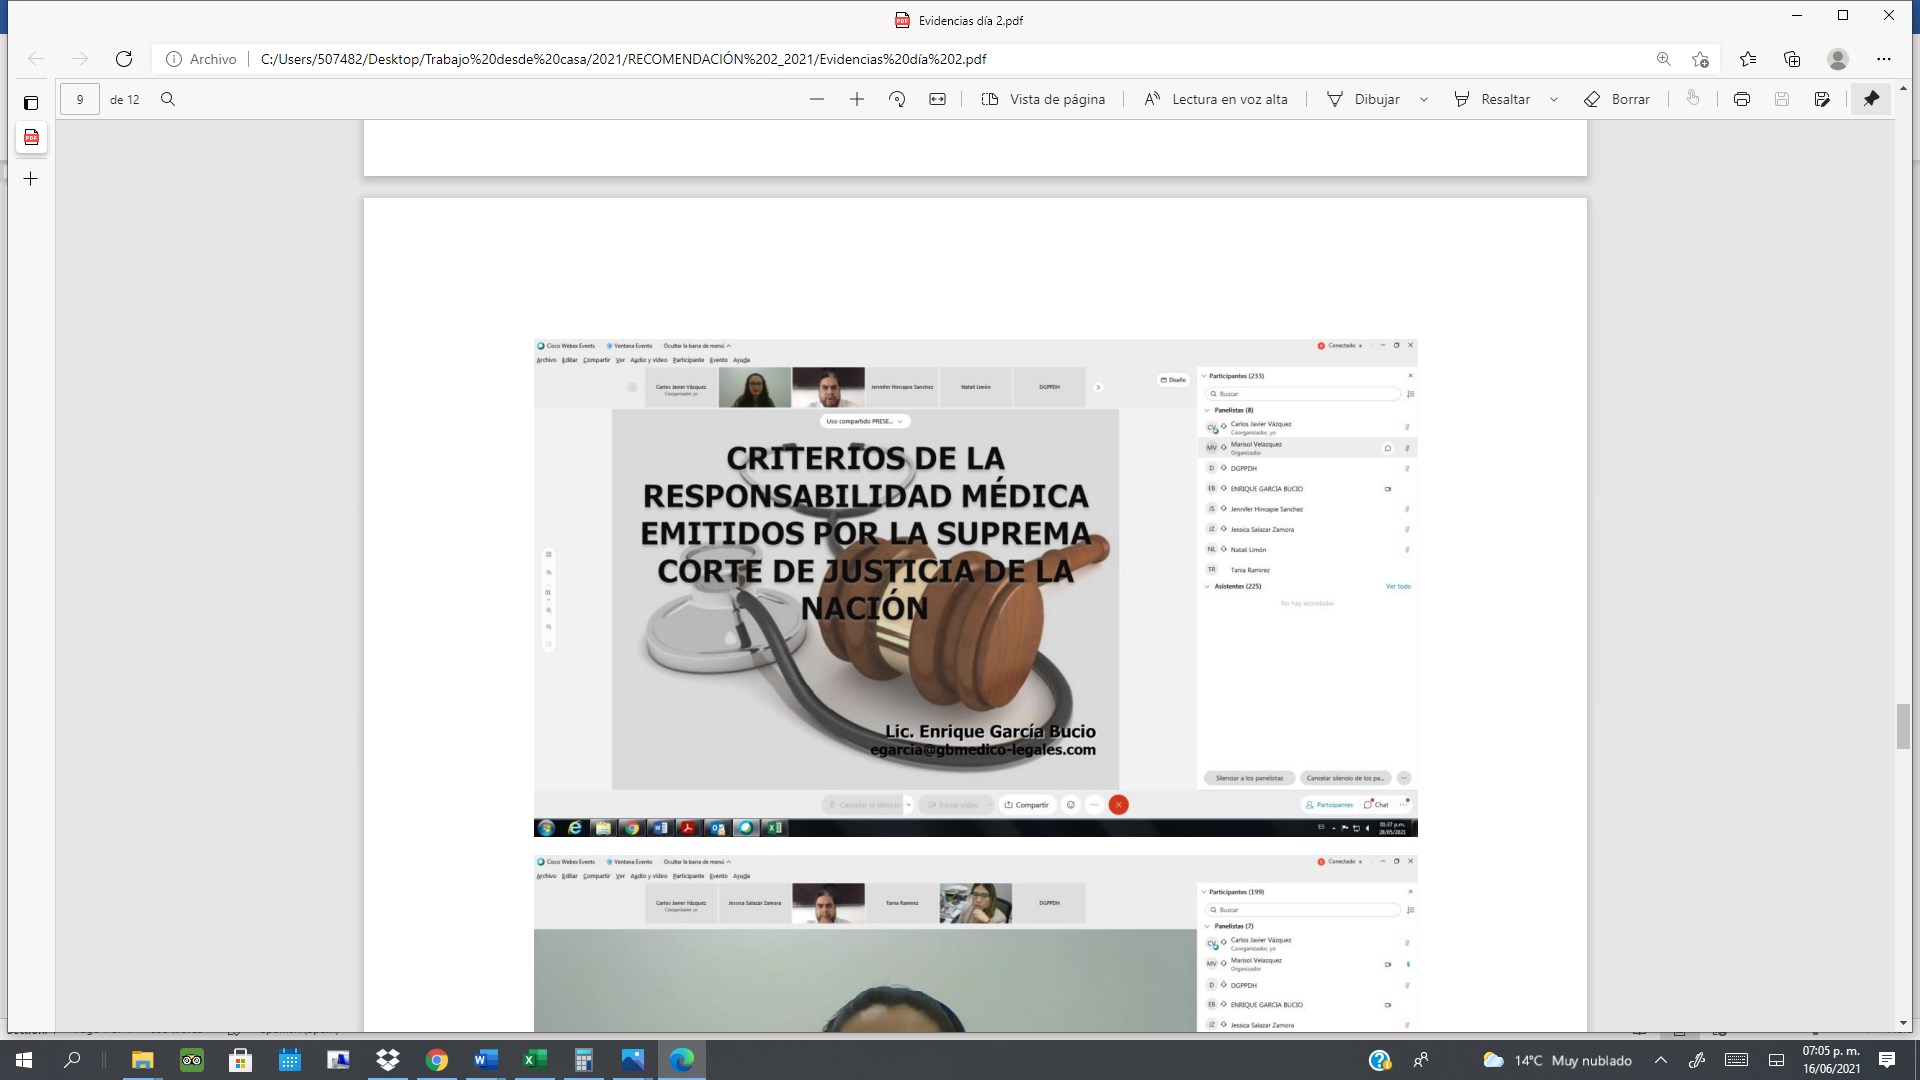Click the page number field showing 9
Viewport: 1920px width, 1080px height.
[x=80, y=99]
